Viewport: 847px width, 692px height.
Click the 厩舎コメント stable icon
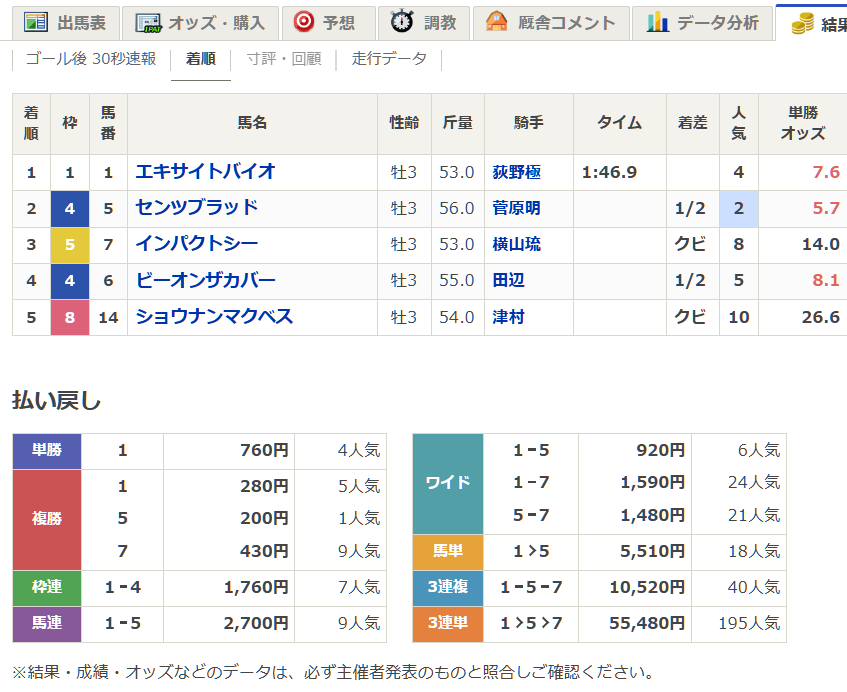click(x=496, y=22)
